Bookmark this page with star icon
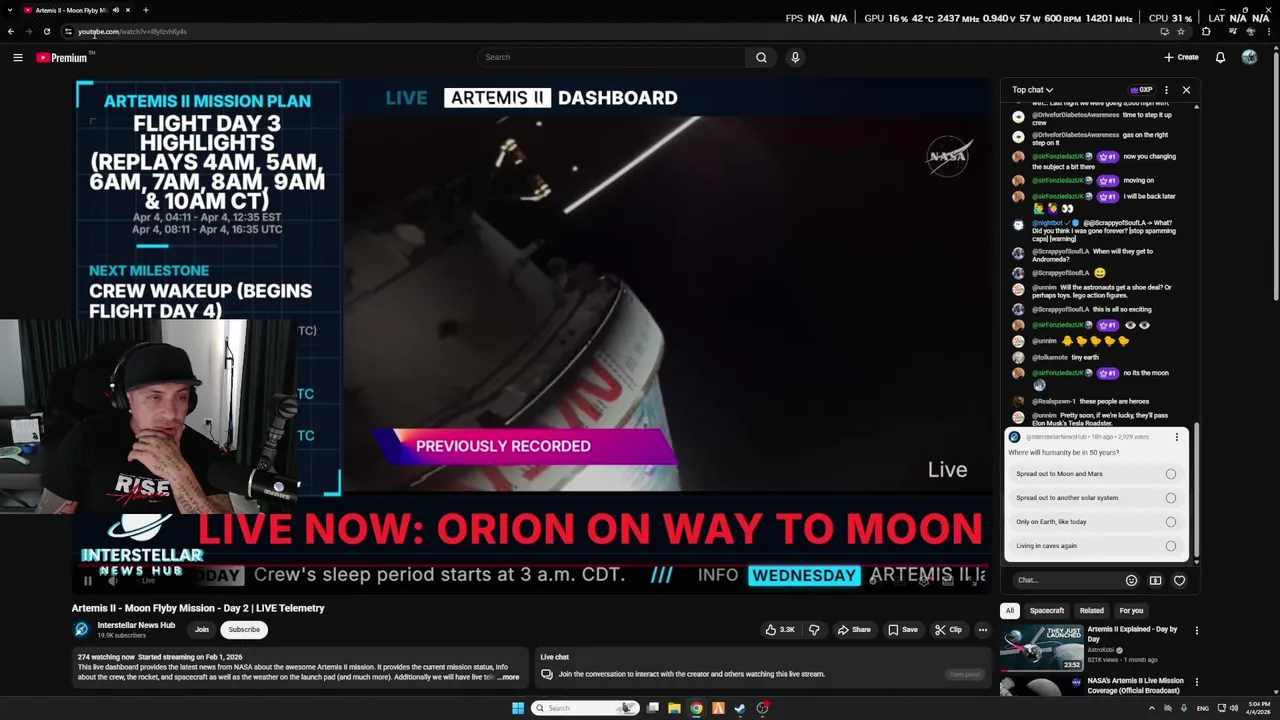1280x720 pixels. click(1181, 31)
